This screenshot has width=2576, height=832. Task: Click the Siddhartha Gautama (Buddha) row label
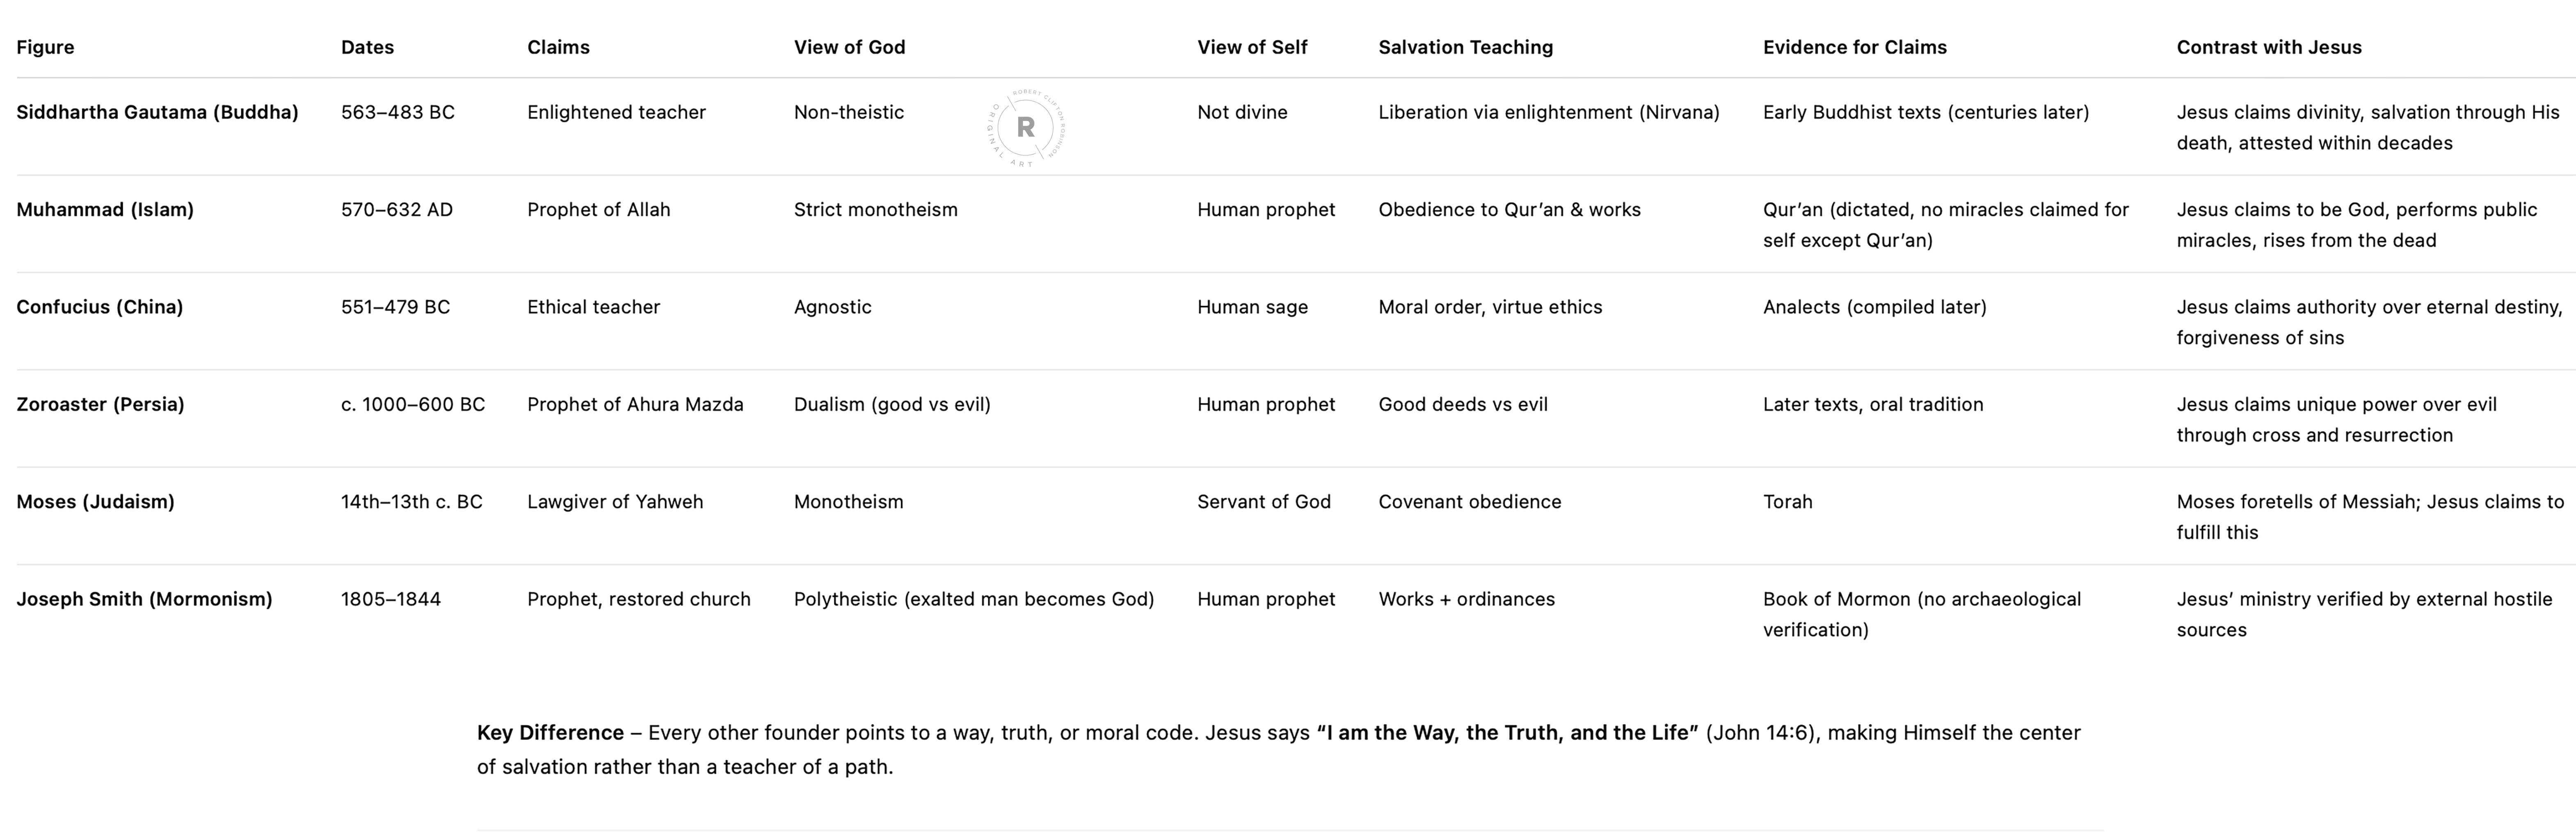[x=157, y=112]
